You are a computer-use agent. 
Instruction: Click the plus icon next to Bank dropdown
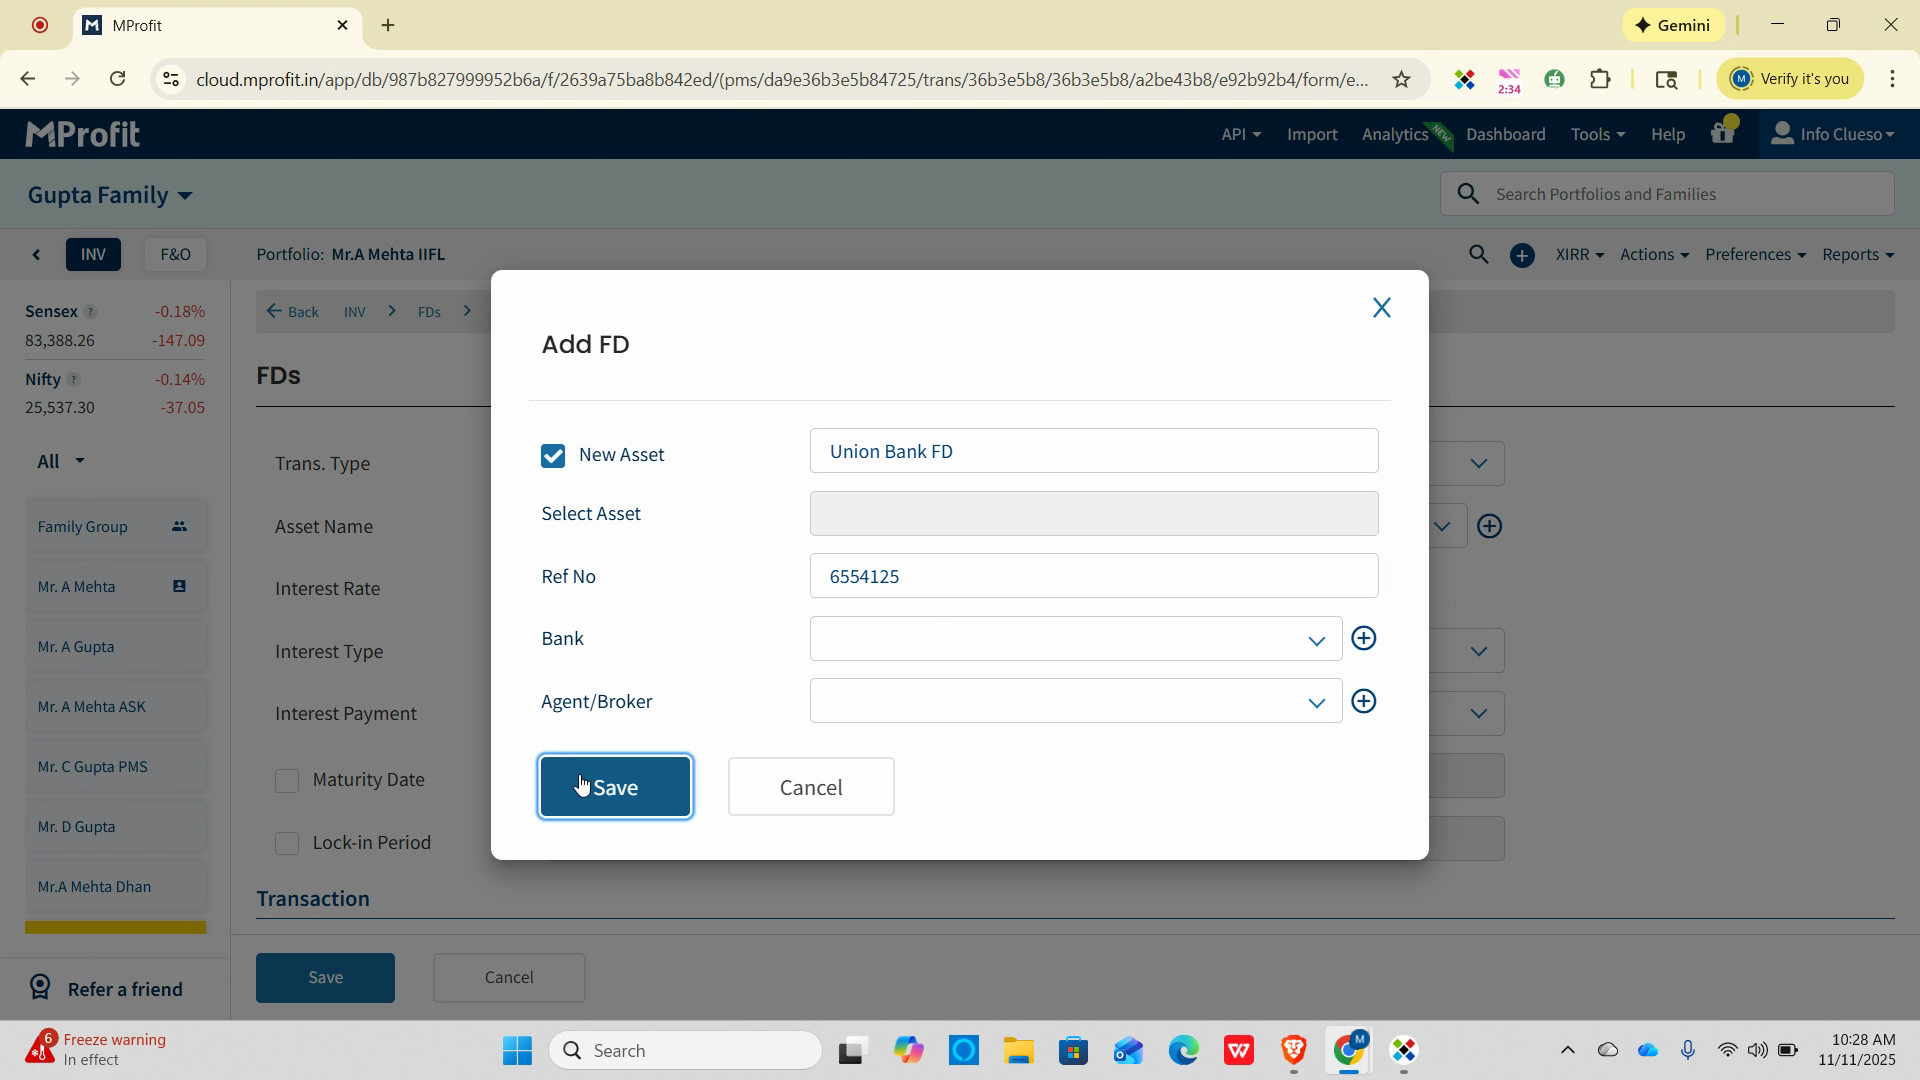(x=1363, y=638)
